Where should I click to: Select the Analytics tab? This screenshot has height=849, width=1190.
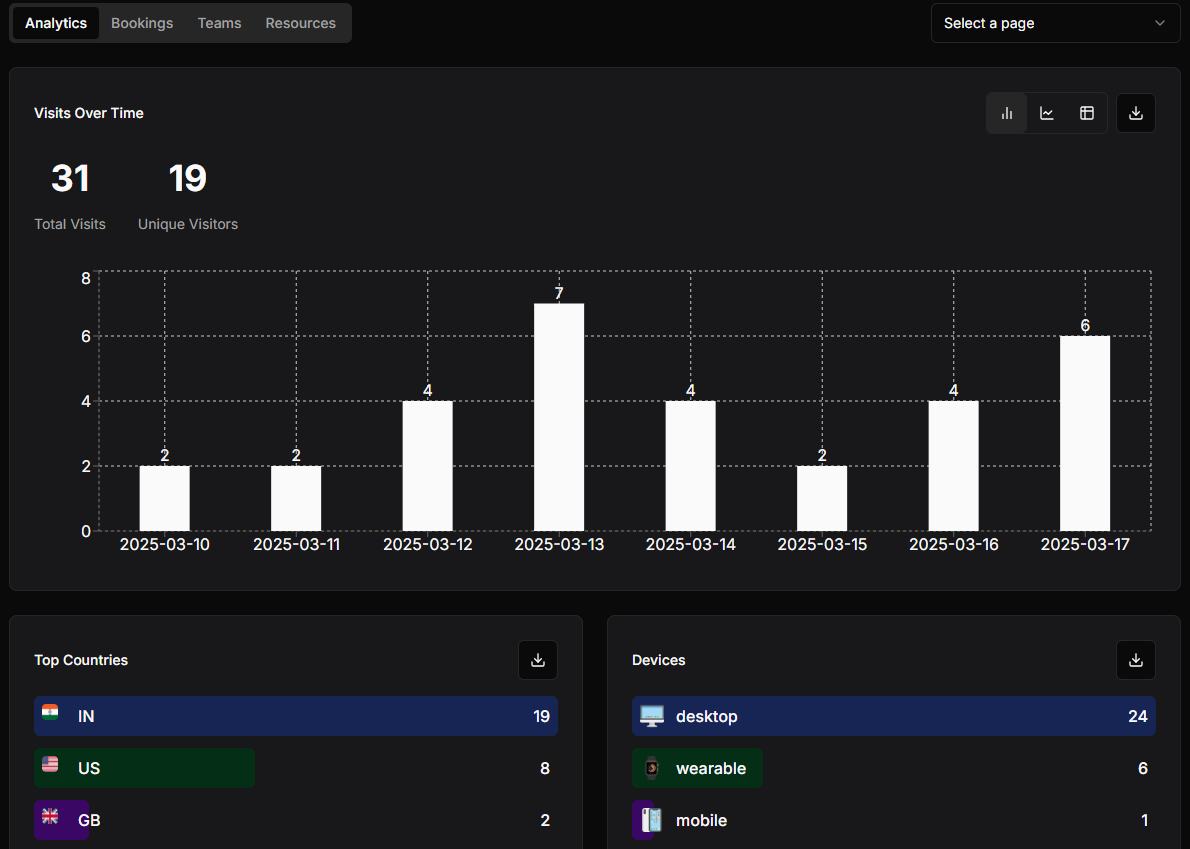click(x=56, y=24)
